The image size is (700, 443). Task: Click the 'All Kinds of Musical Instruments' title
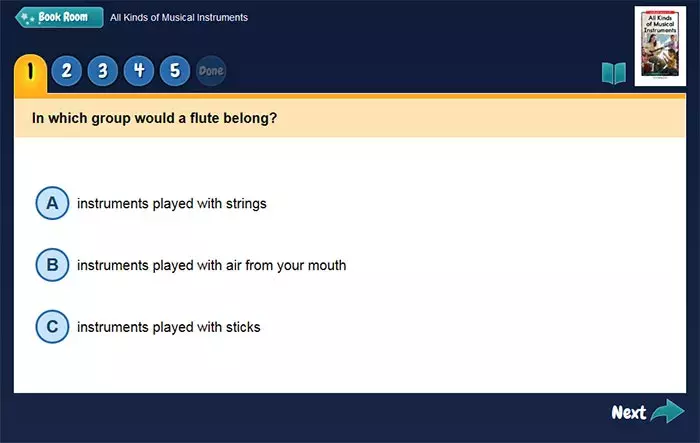pyautogui.click(x=179, y=18)
